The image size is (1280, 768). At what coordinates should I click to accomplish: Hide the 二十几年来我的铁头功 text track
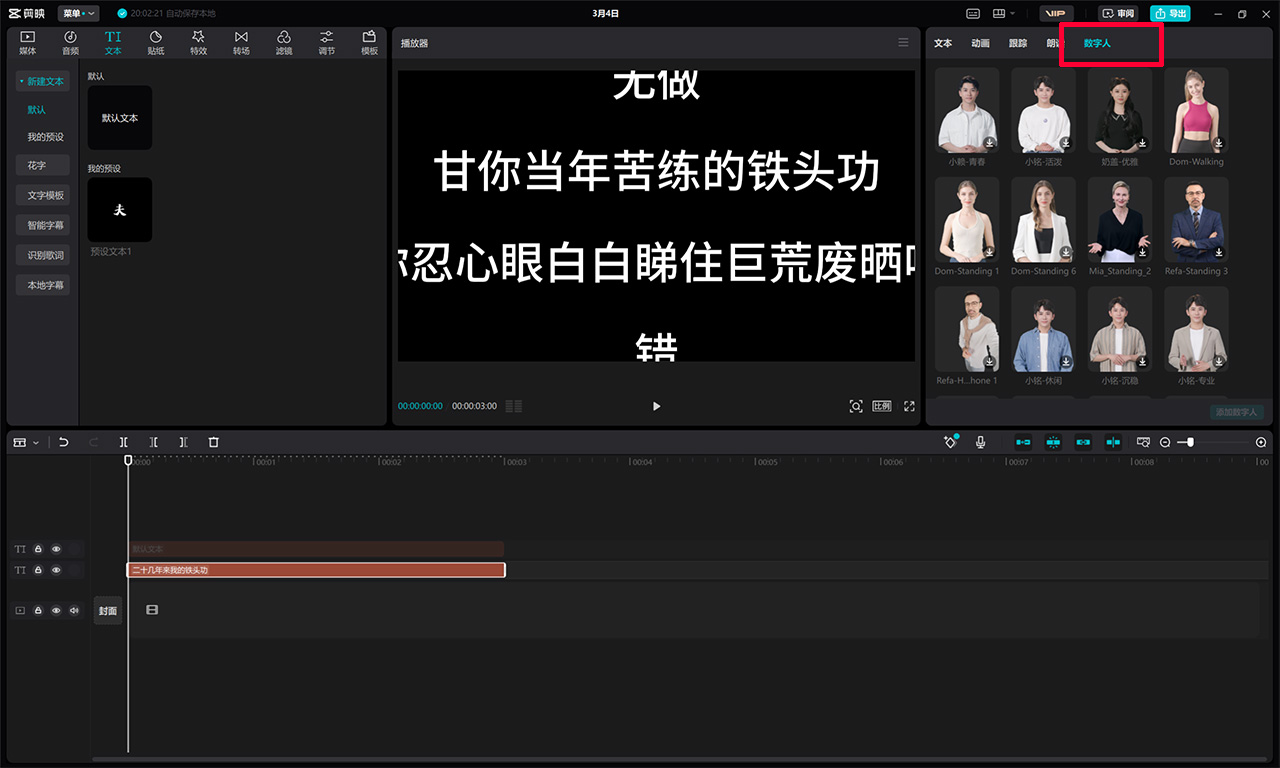(56, 569)
